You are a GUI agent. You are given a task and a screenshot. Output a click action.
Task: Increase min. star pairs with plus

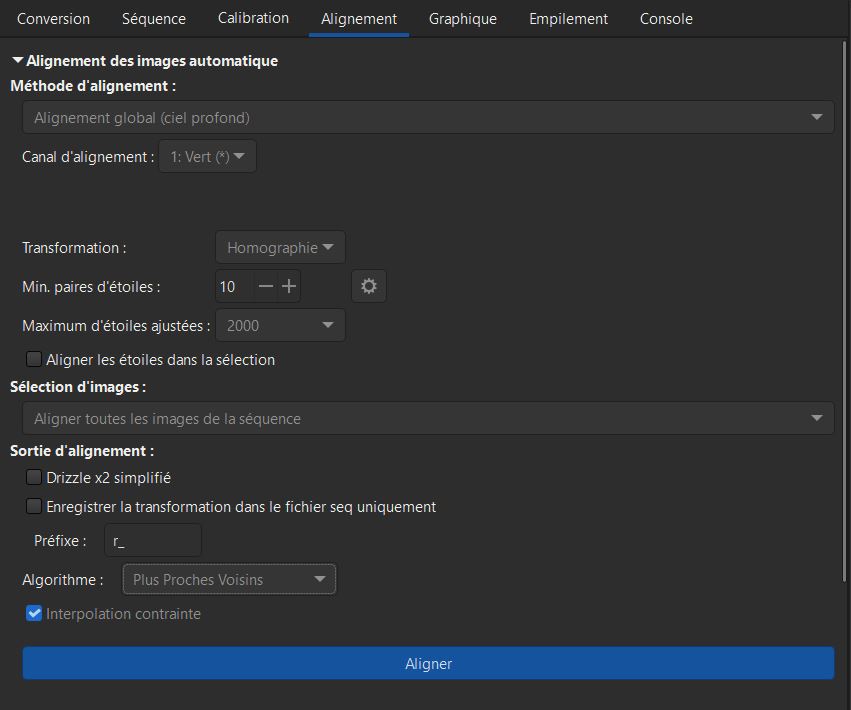[x=289, y=286]
